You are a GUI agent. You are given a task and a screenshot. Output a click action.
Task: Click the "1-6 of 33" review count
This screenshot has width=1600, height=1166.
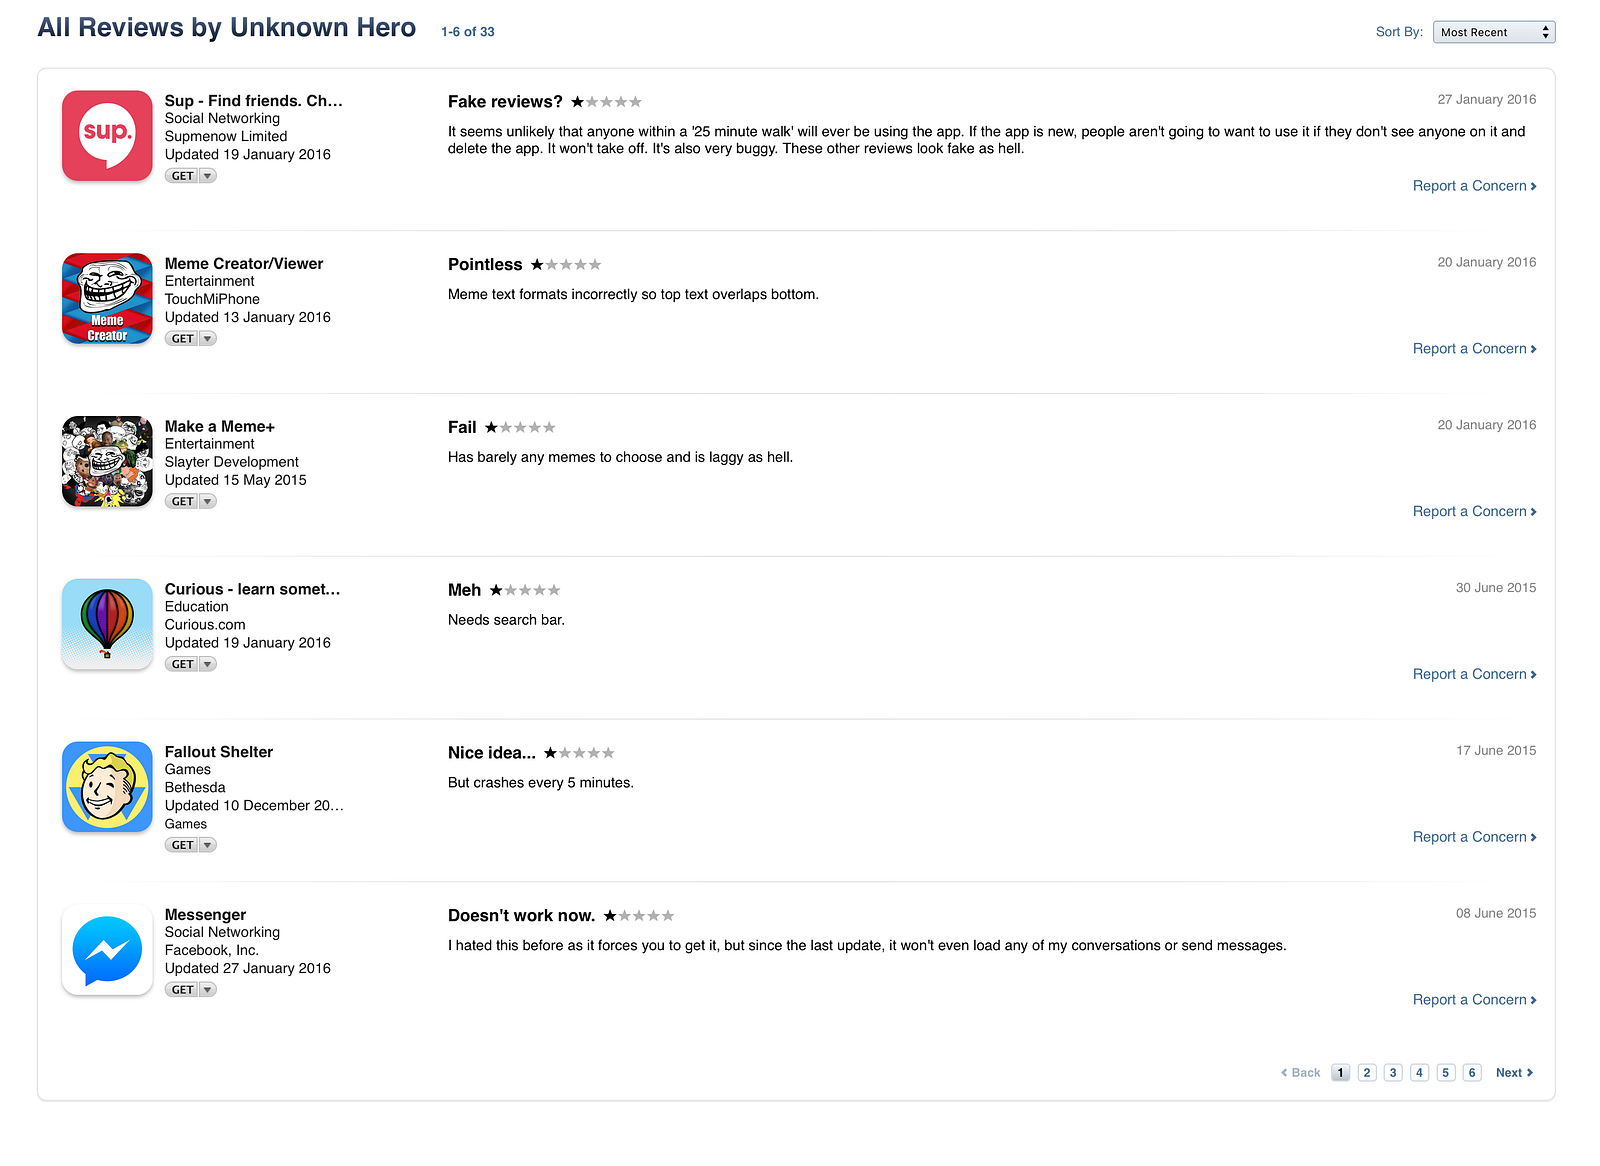[468, 32]
